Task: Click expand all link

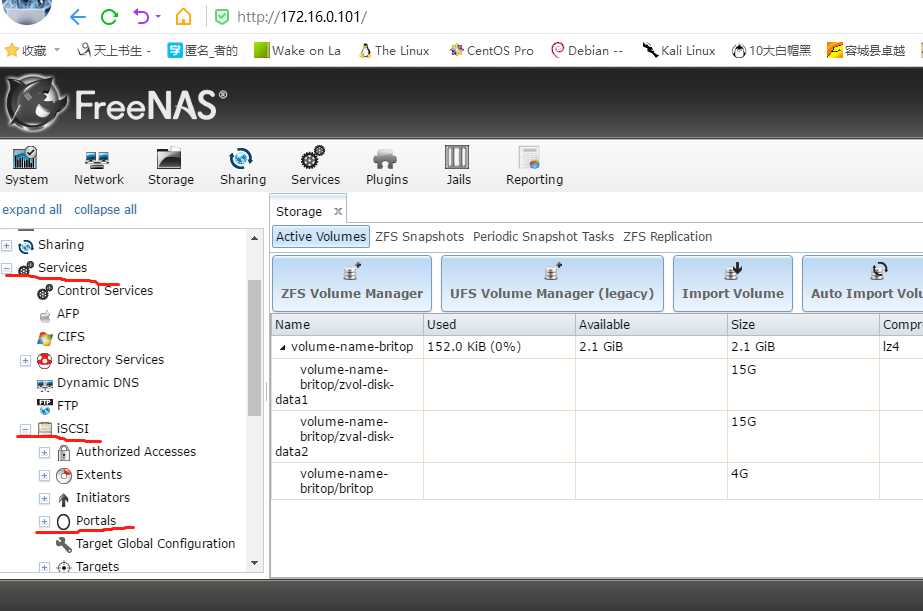Action: [x=32, y=210]
